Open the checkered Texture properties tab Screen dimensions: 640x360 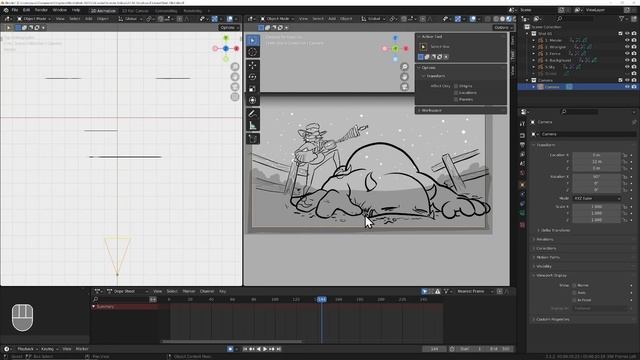click(522, 225)
